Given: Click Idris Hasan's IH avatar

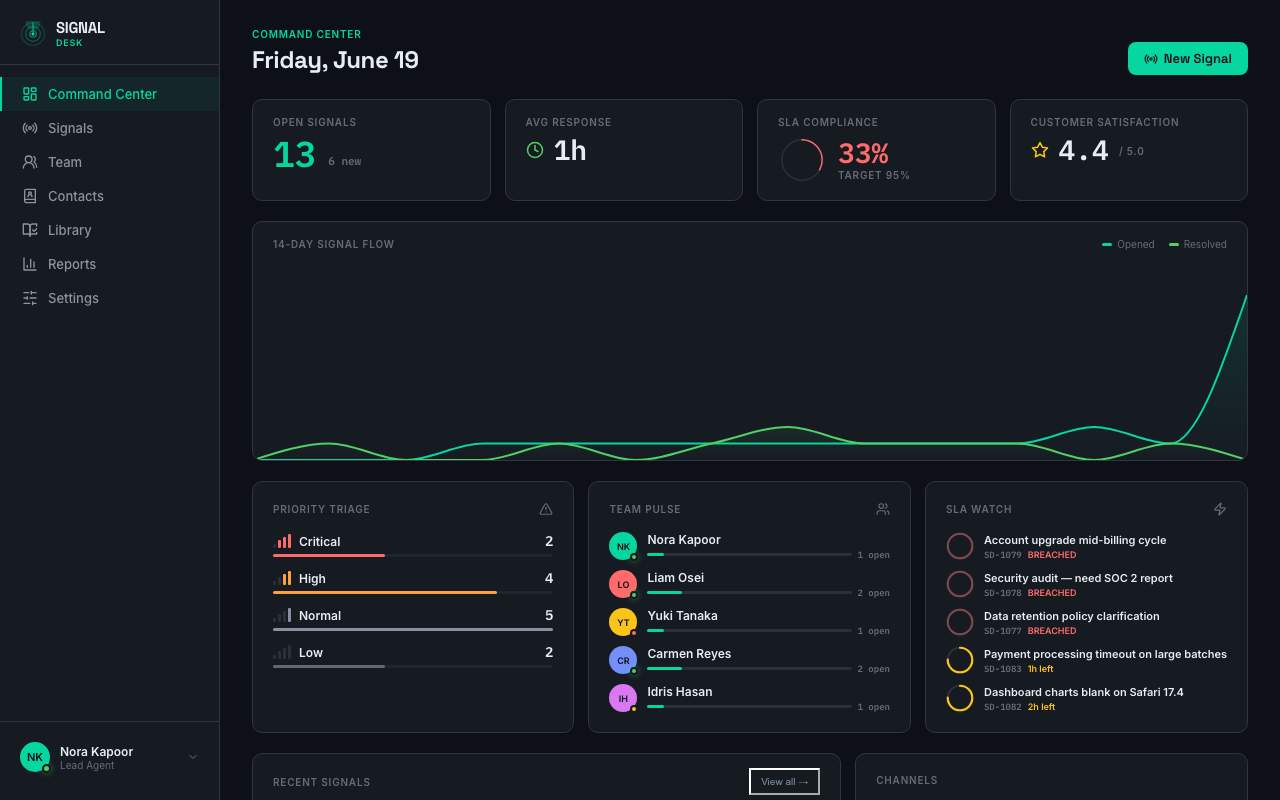Looking at the screenshot, I should (623, 698).
